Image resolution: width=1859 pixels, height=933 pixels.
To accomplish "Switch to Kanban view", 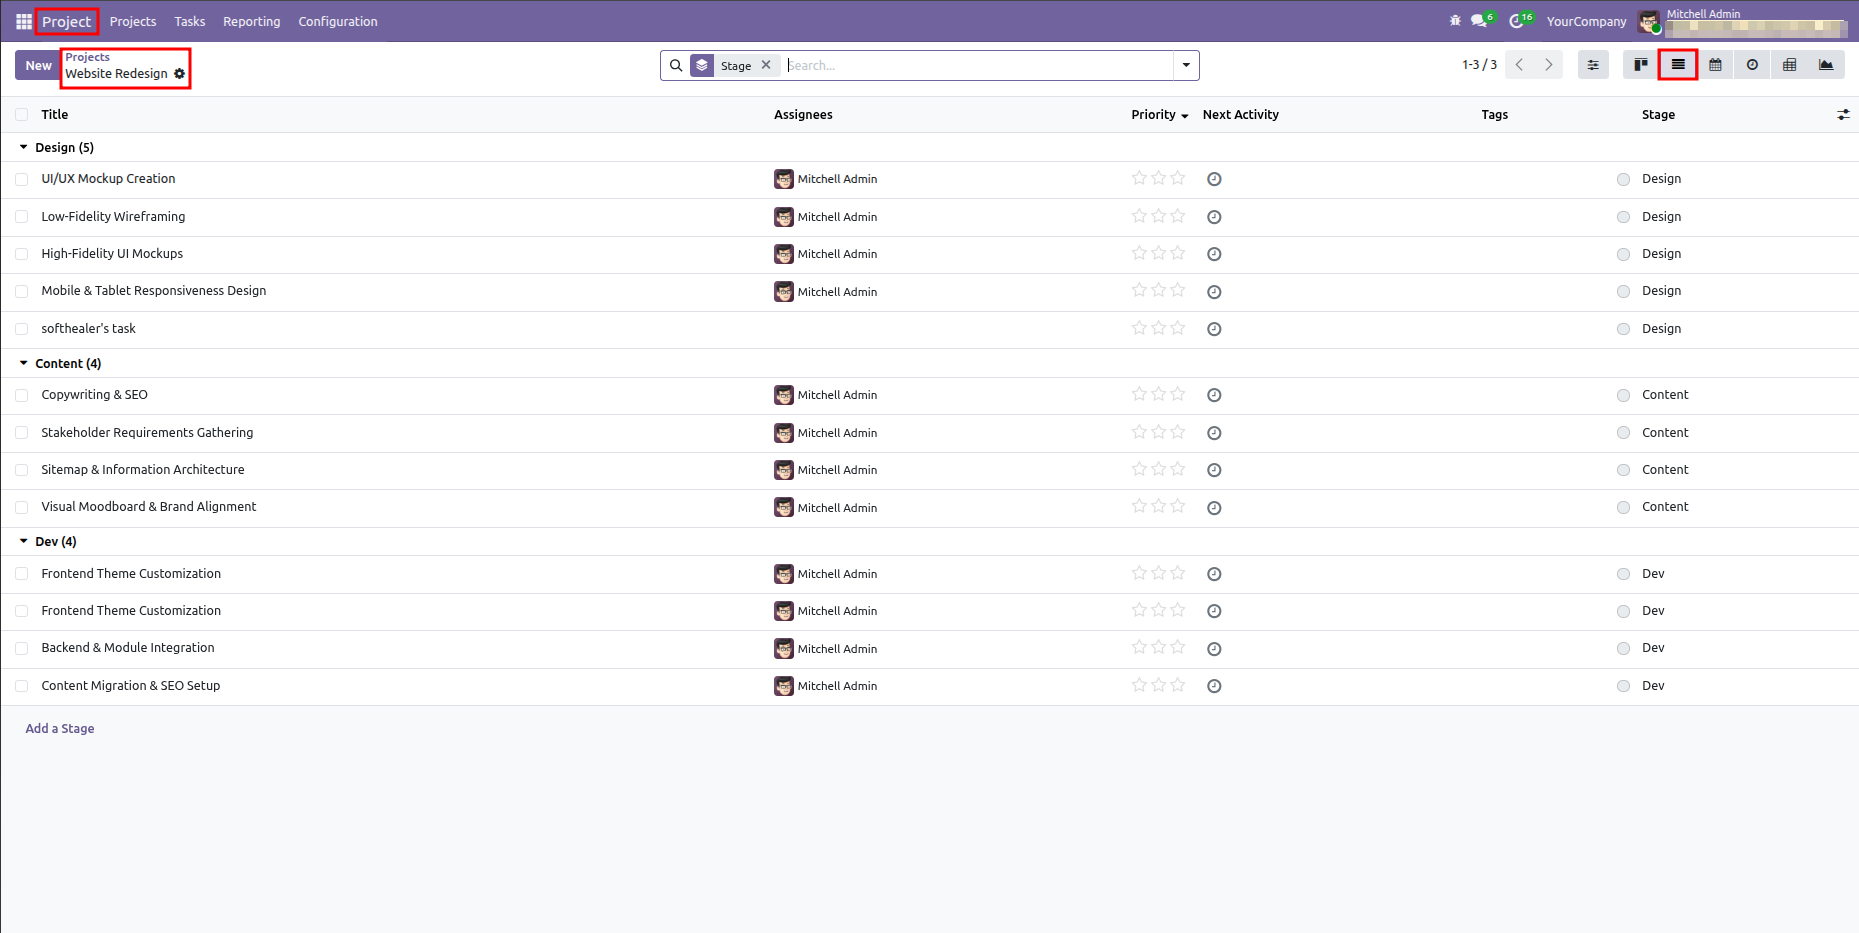I will click(x=1641, y=65).
